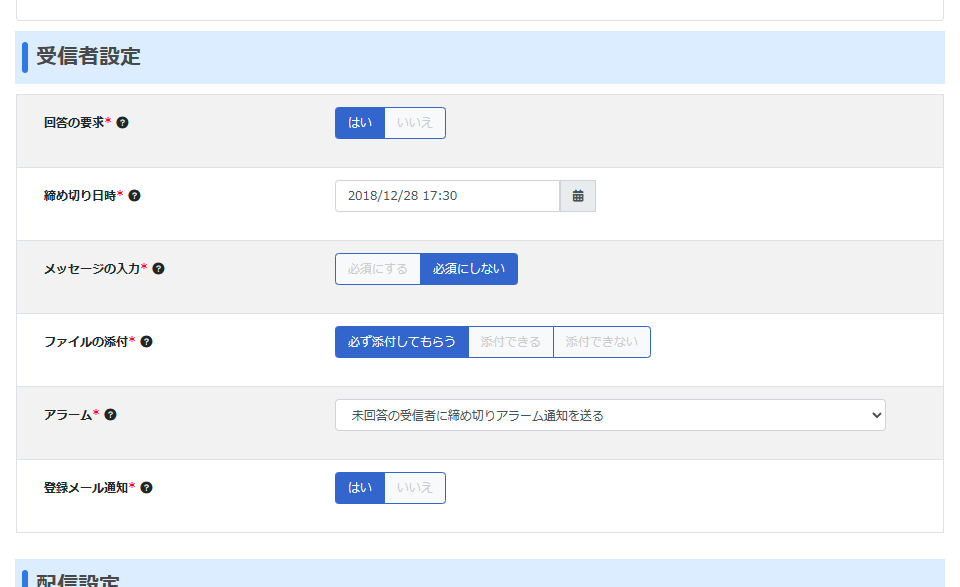This screenshot has height=587, width=960.
Task: Set 登録メール通知 to はい
Action: (x=360, y=488)
